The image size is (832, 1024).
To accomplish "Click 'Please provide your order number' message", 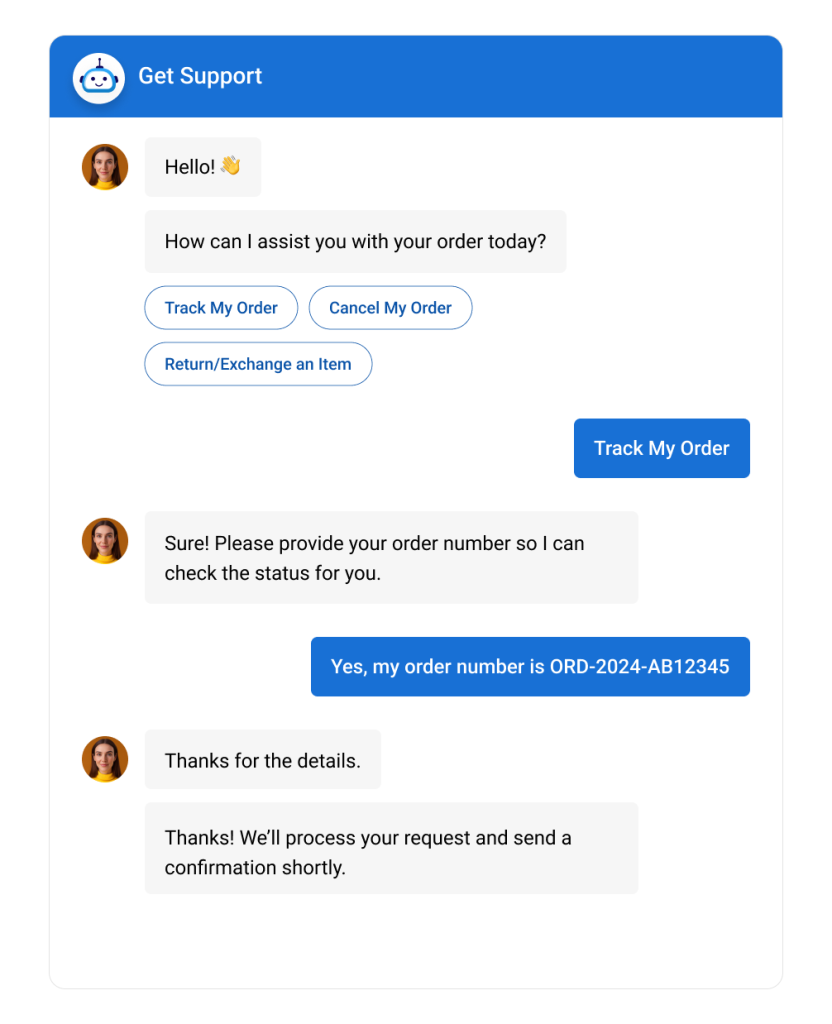I will click(391, 557).
